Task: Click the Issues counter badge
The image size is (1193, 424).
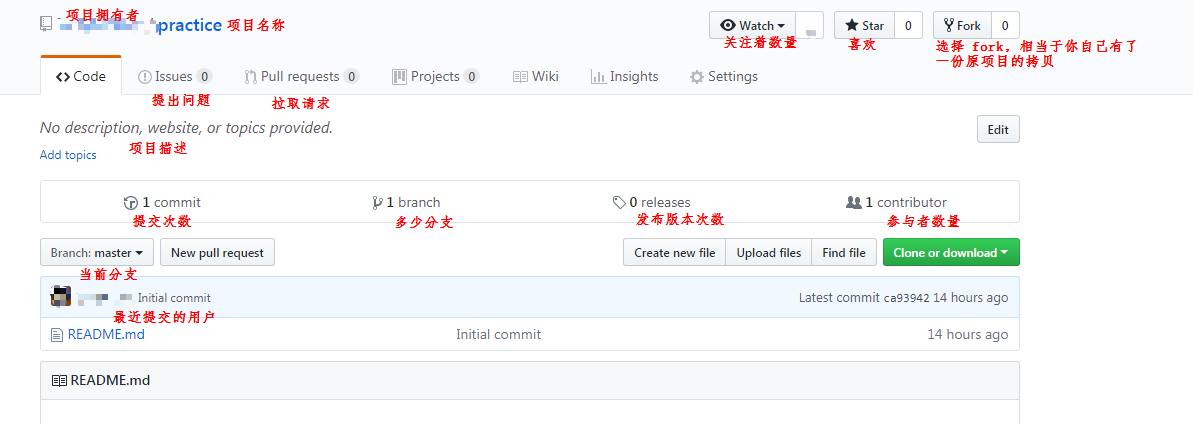Action: [204, 76]
